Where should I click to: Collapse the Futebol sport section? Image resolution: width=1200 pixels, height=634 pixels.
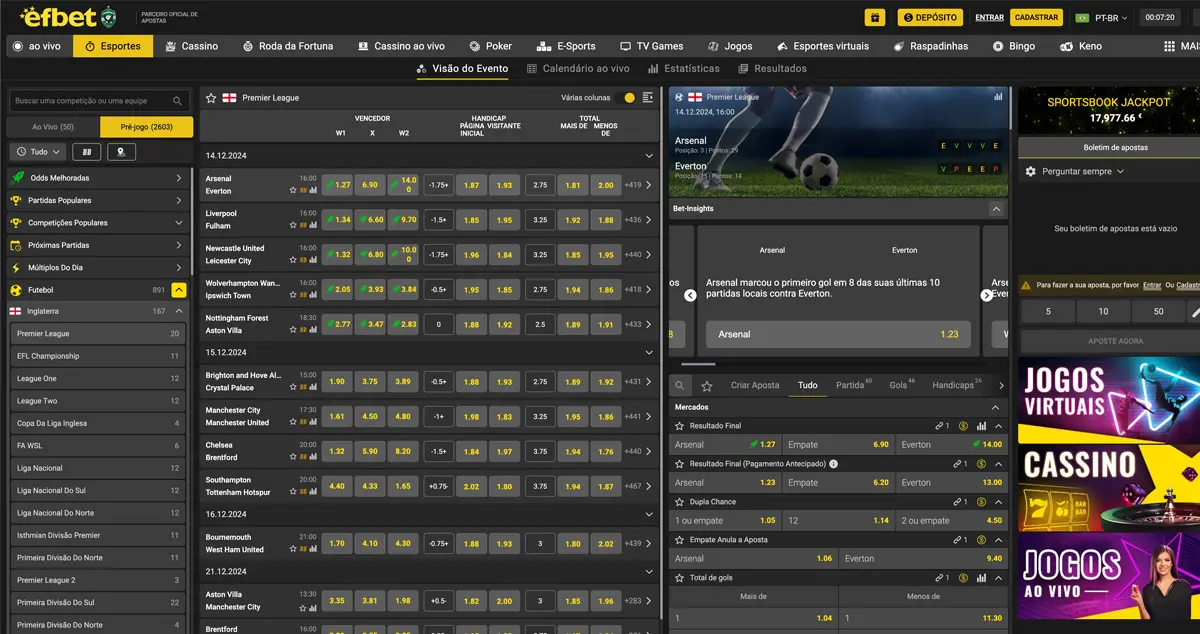(x=178, y=290)
